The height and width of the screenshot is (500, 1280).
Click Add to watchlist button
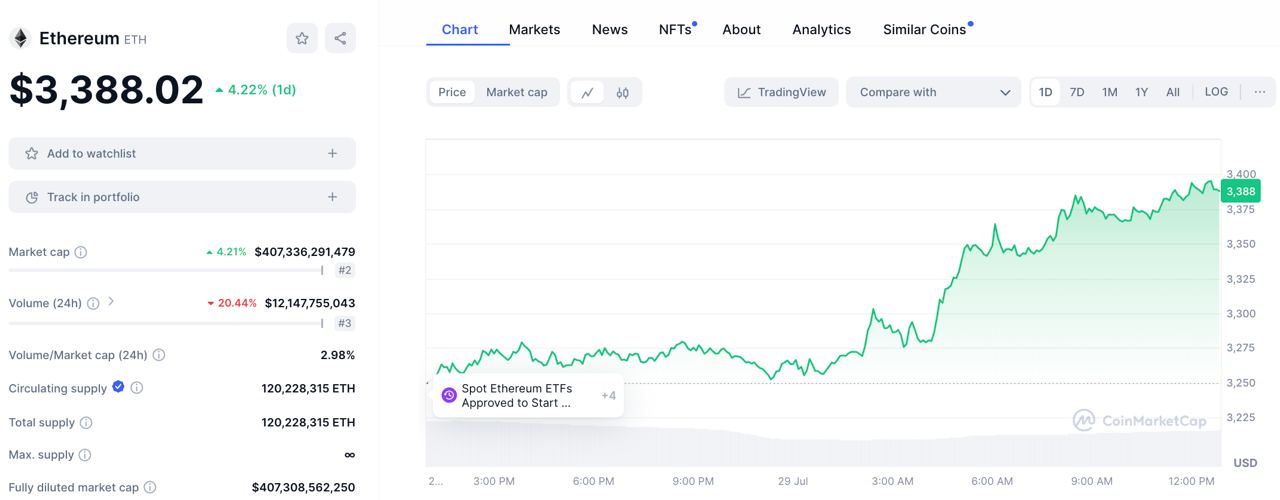[x=182, y=153]
